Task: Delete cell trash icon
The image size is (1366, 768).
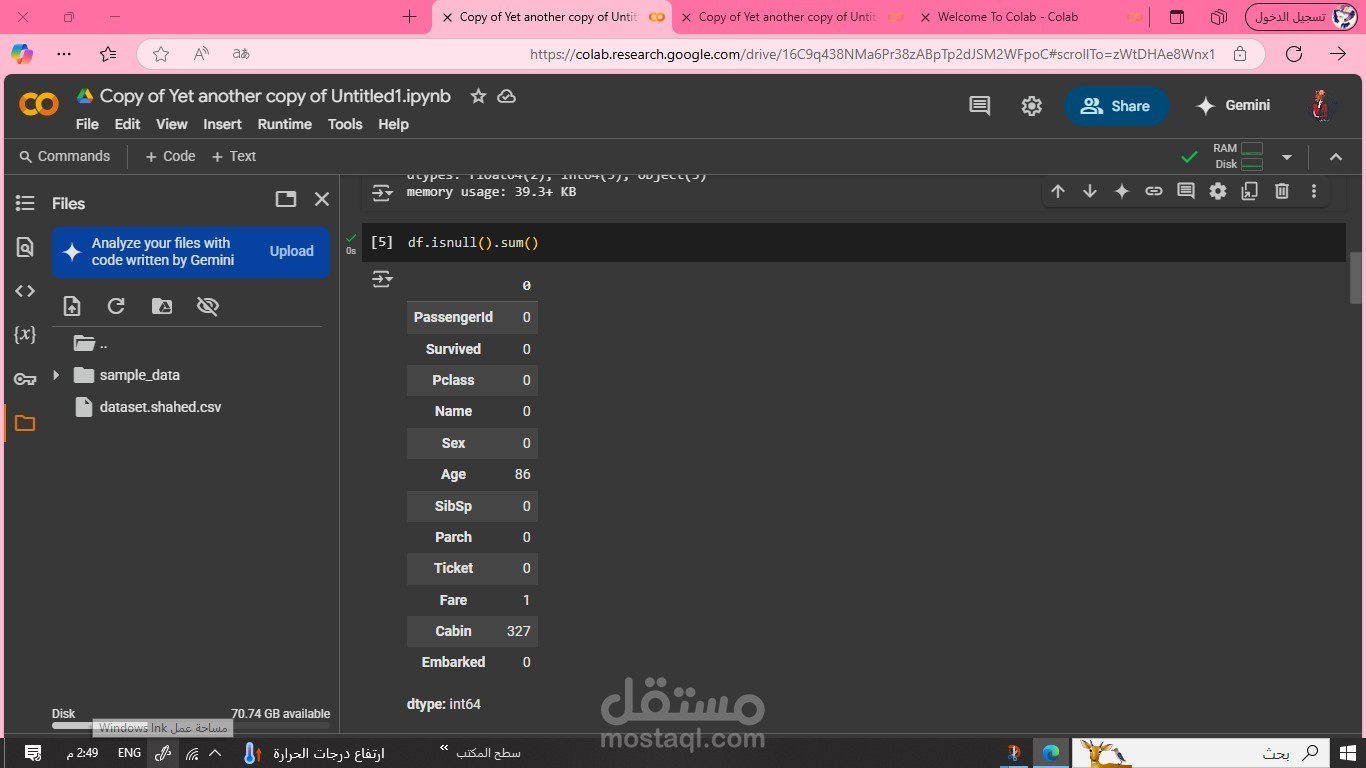Action: click(x=1282, y=191)
